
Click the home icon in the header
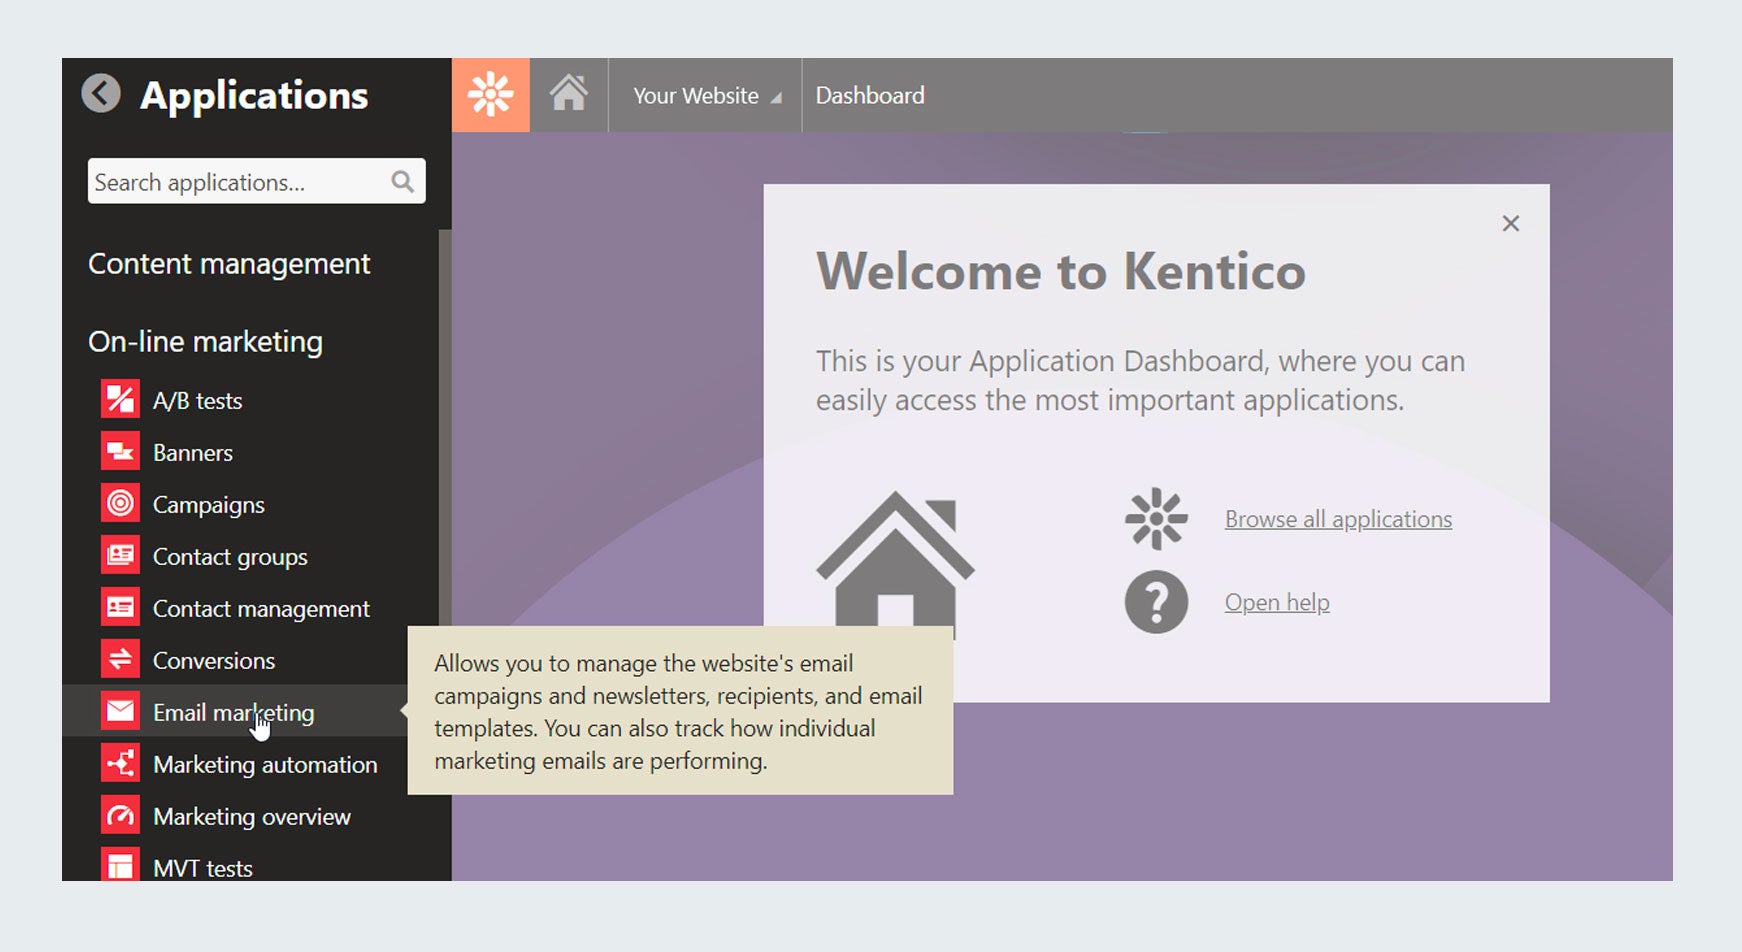pyautogui.click(x=569, y=95)
